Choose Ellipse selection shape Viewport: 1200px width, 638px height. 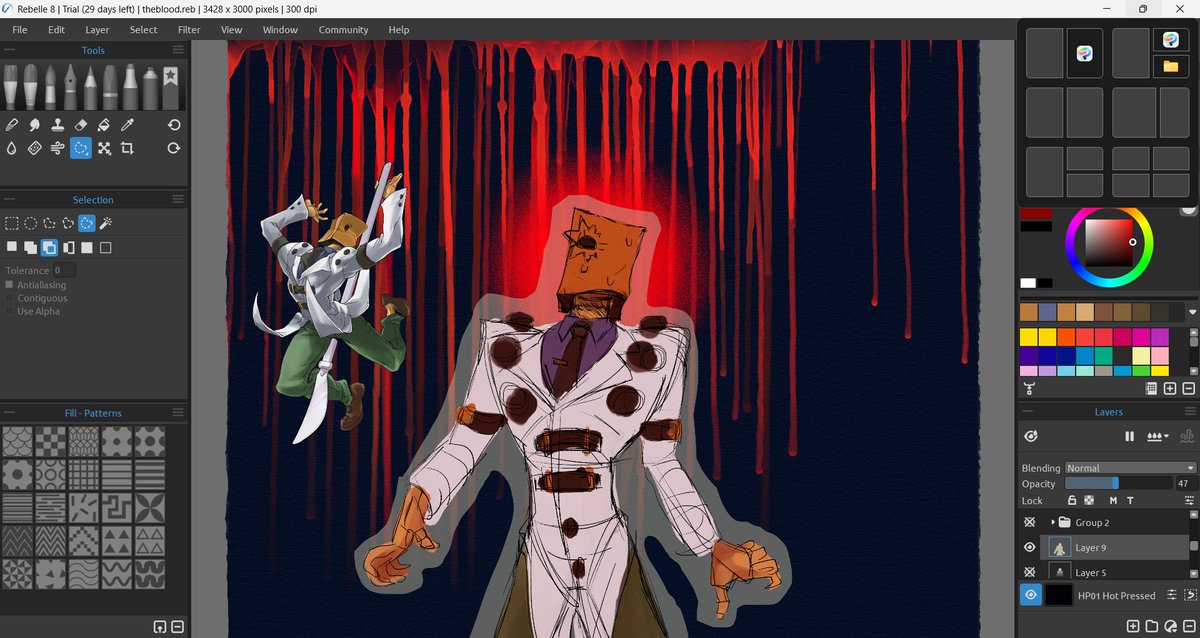(30, 223)
